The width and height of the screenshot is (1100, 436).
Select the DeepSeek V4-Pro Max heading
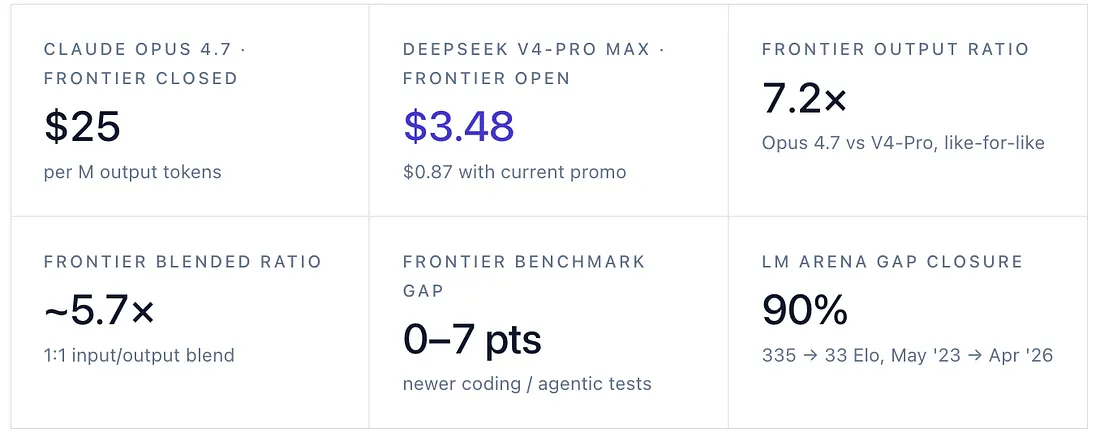tap(534, 64)
